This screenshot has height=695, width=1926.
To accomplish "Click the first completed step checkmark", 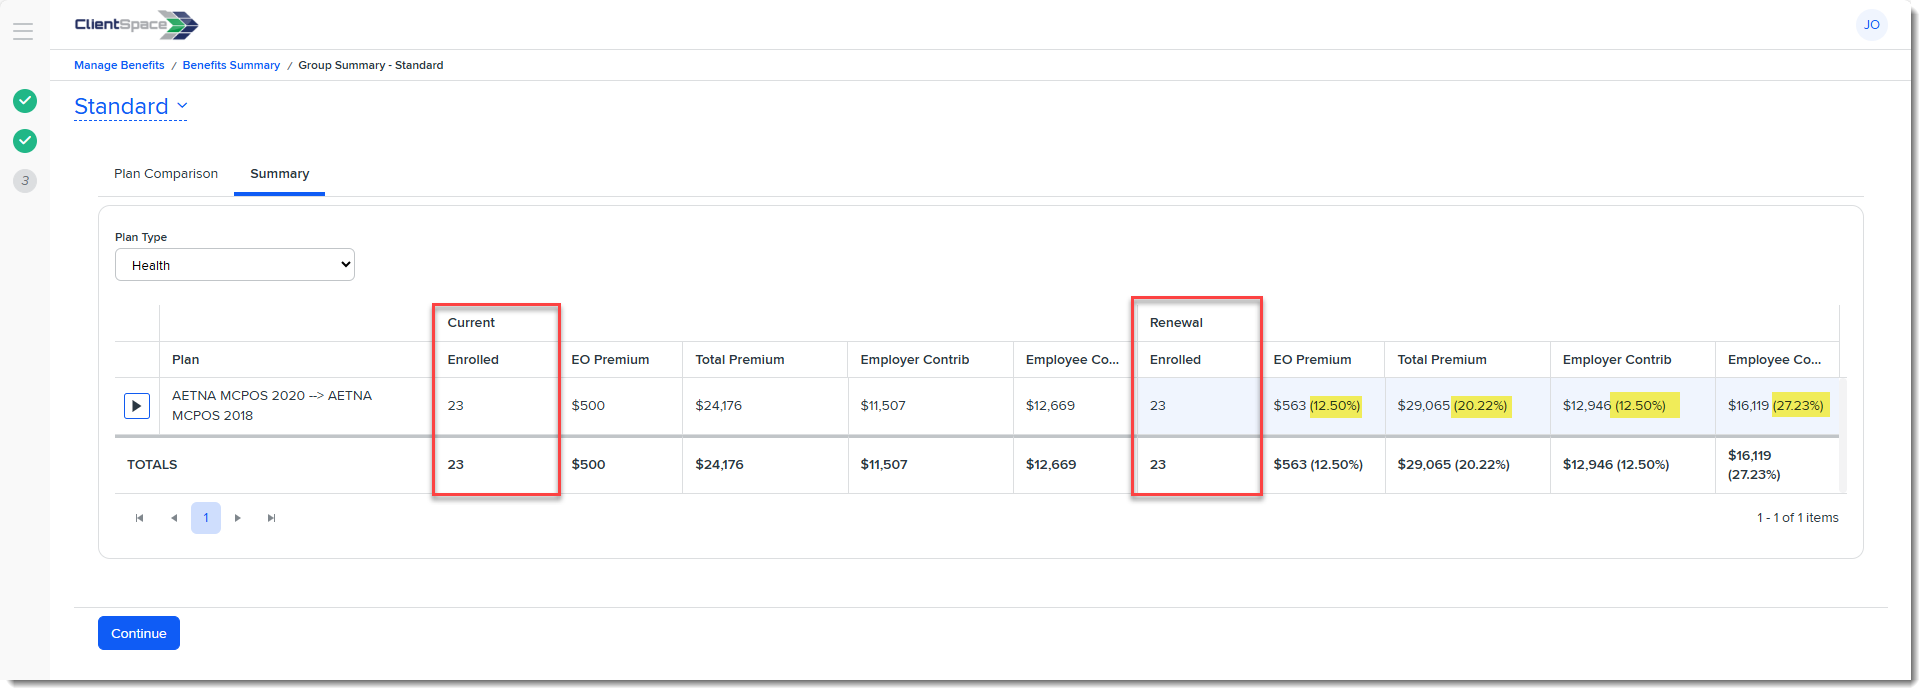I will click(x=25, y=101).
